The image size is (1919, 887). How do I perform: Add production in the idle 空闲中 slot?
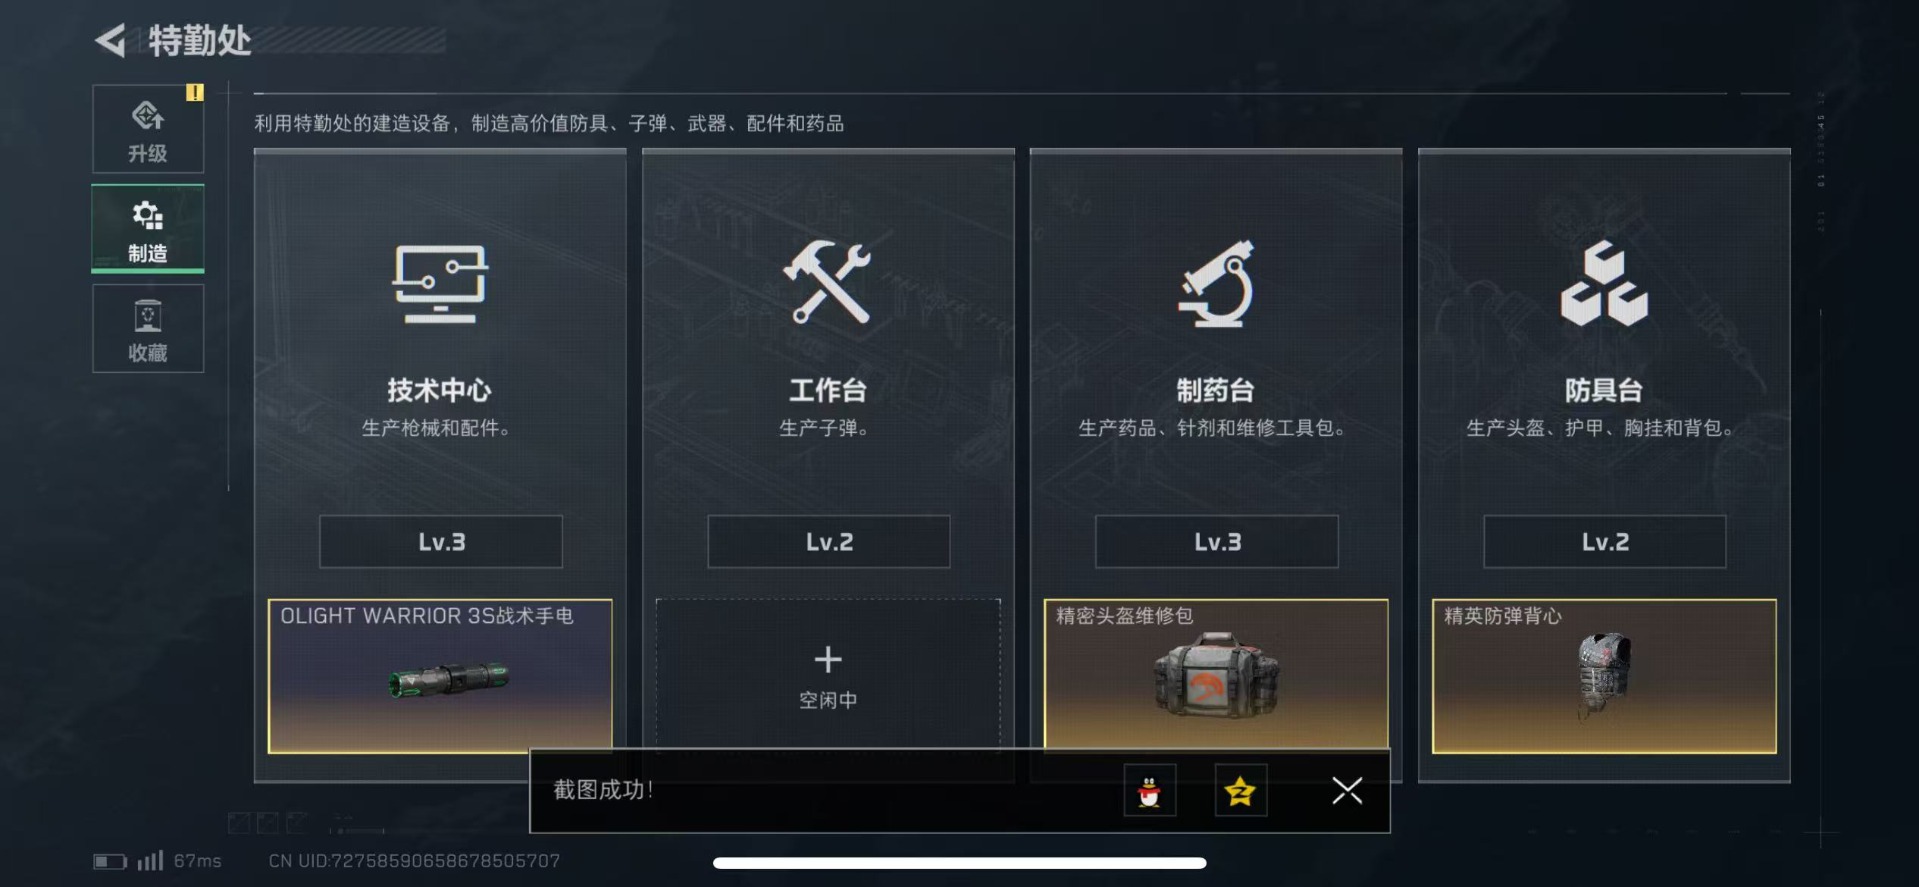(828, 673)
